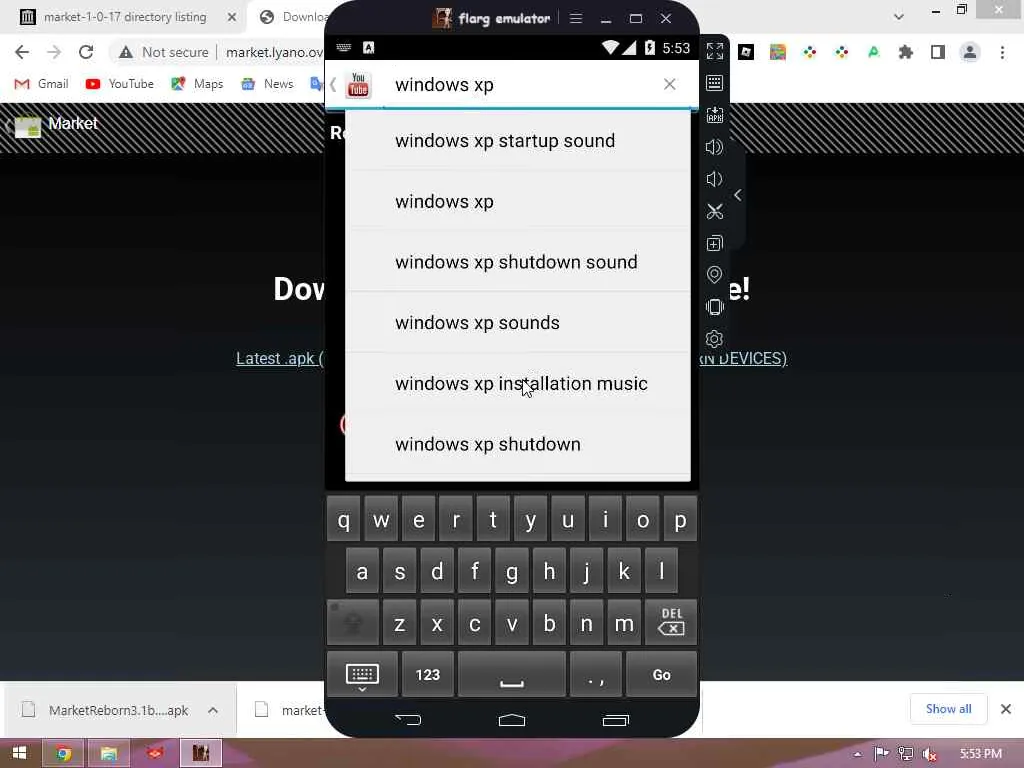Tap the DEL backspace key

(671, 622)
